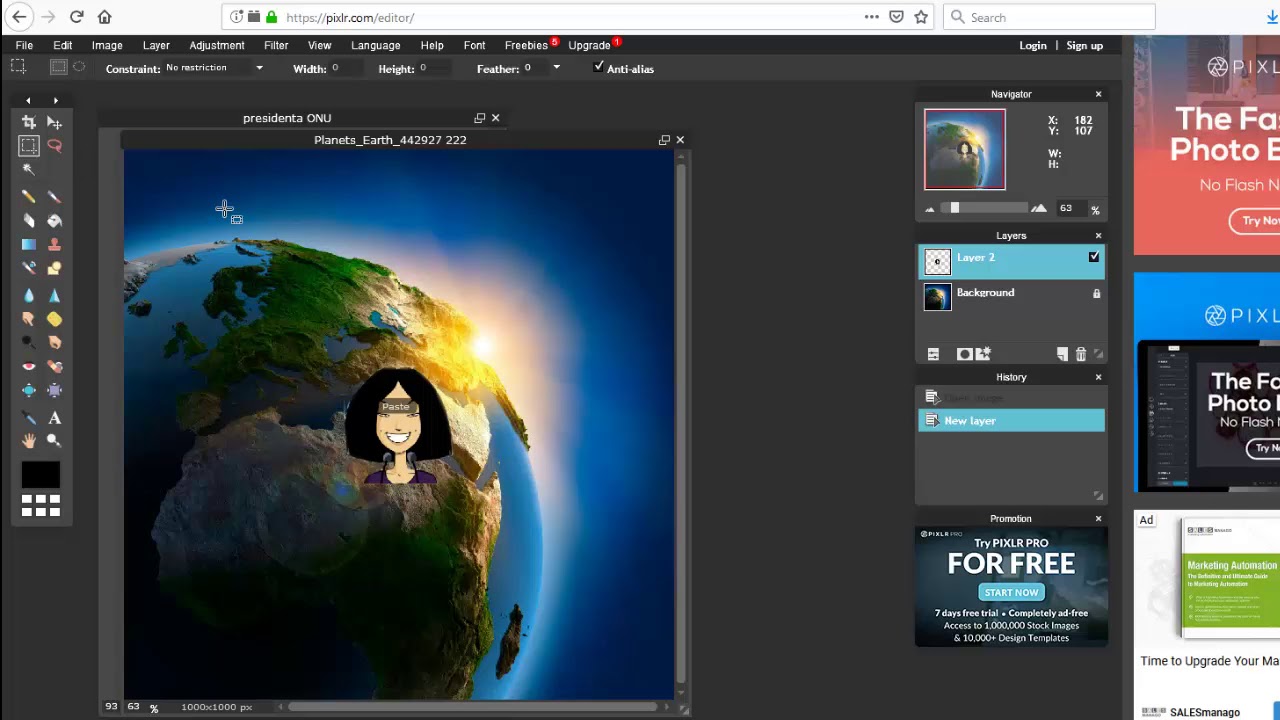Select the Paint Bucket tool
Screen dimensions: 1280x720
[x=54, y=220]
